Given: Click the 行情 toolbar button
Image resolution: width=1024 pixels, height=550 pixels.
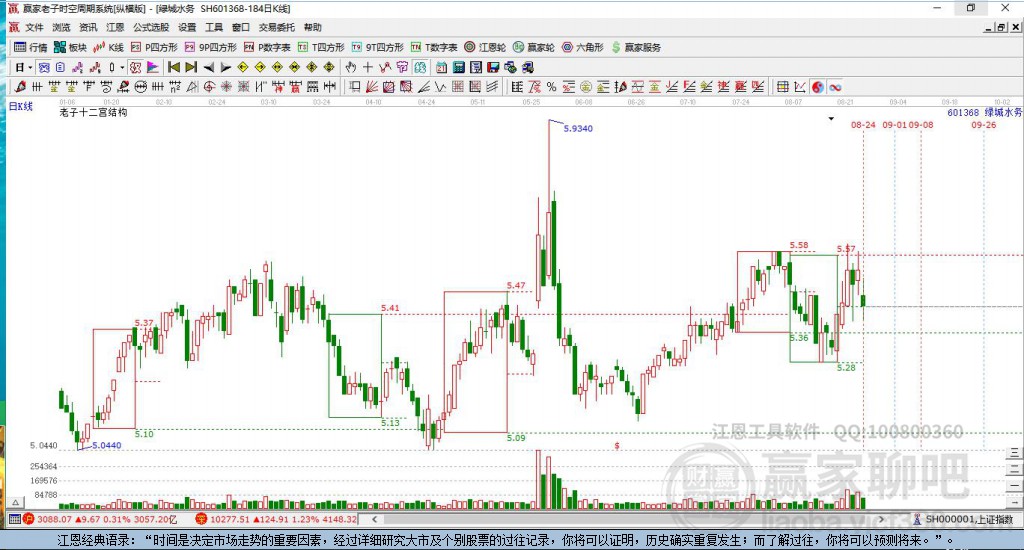Looking at the screenshot, I should (31, 47).
